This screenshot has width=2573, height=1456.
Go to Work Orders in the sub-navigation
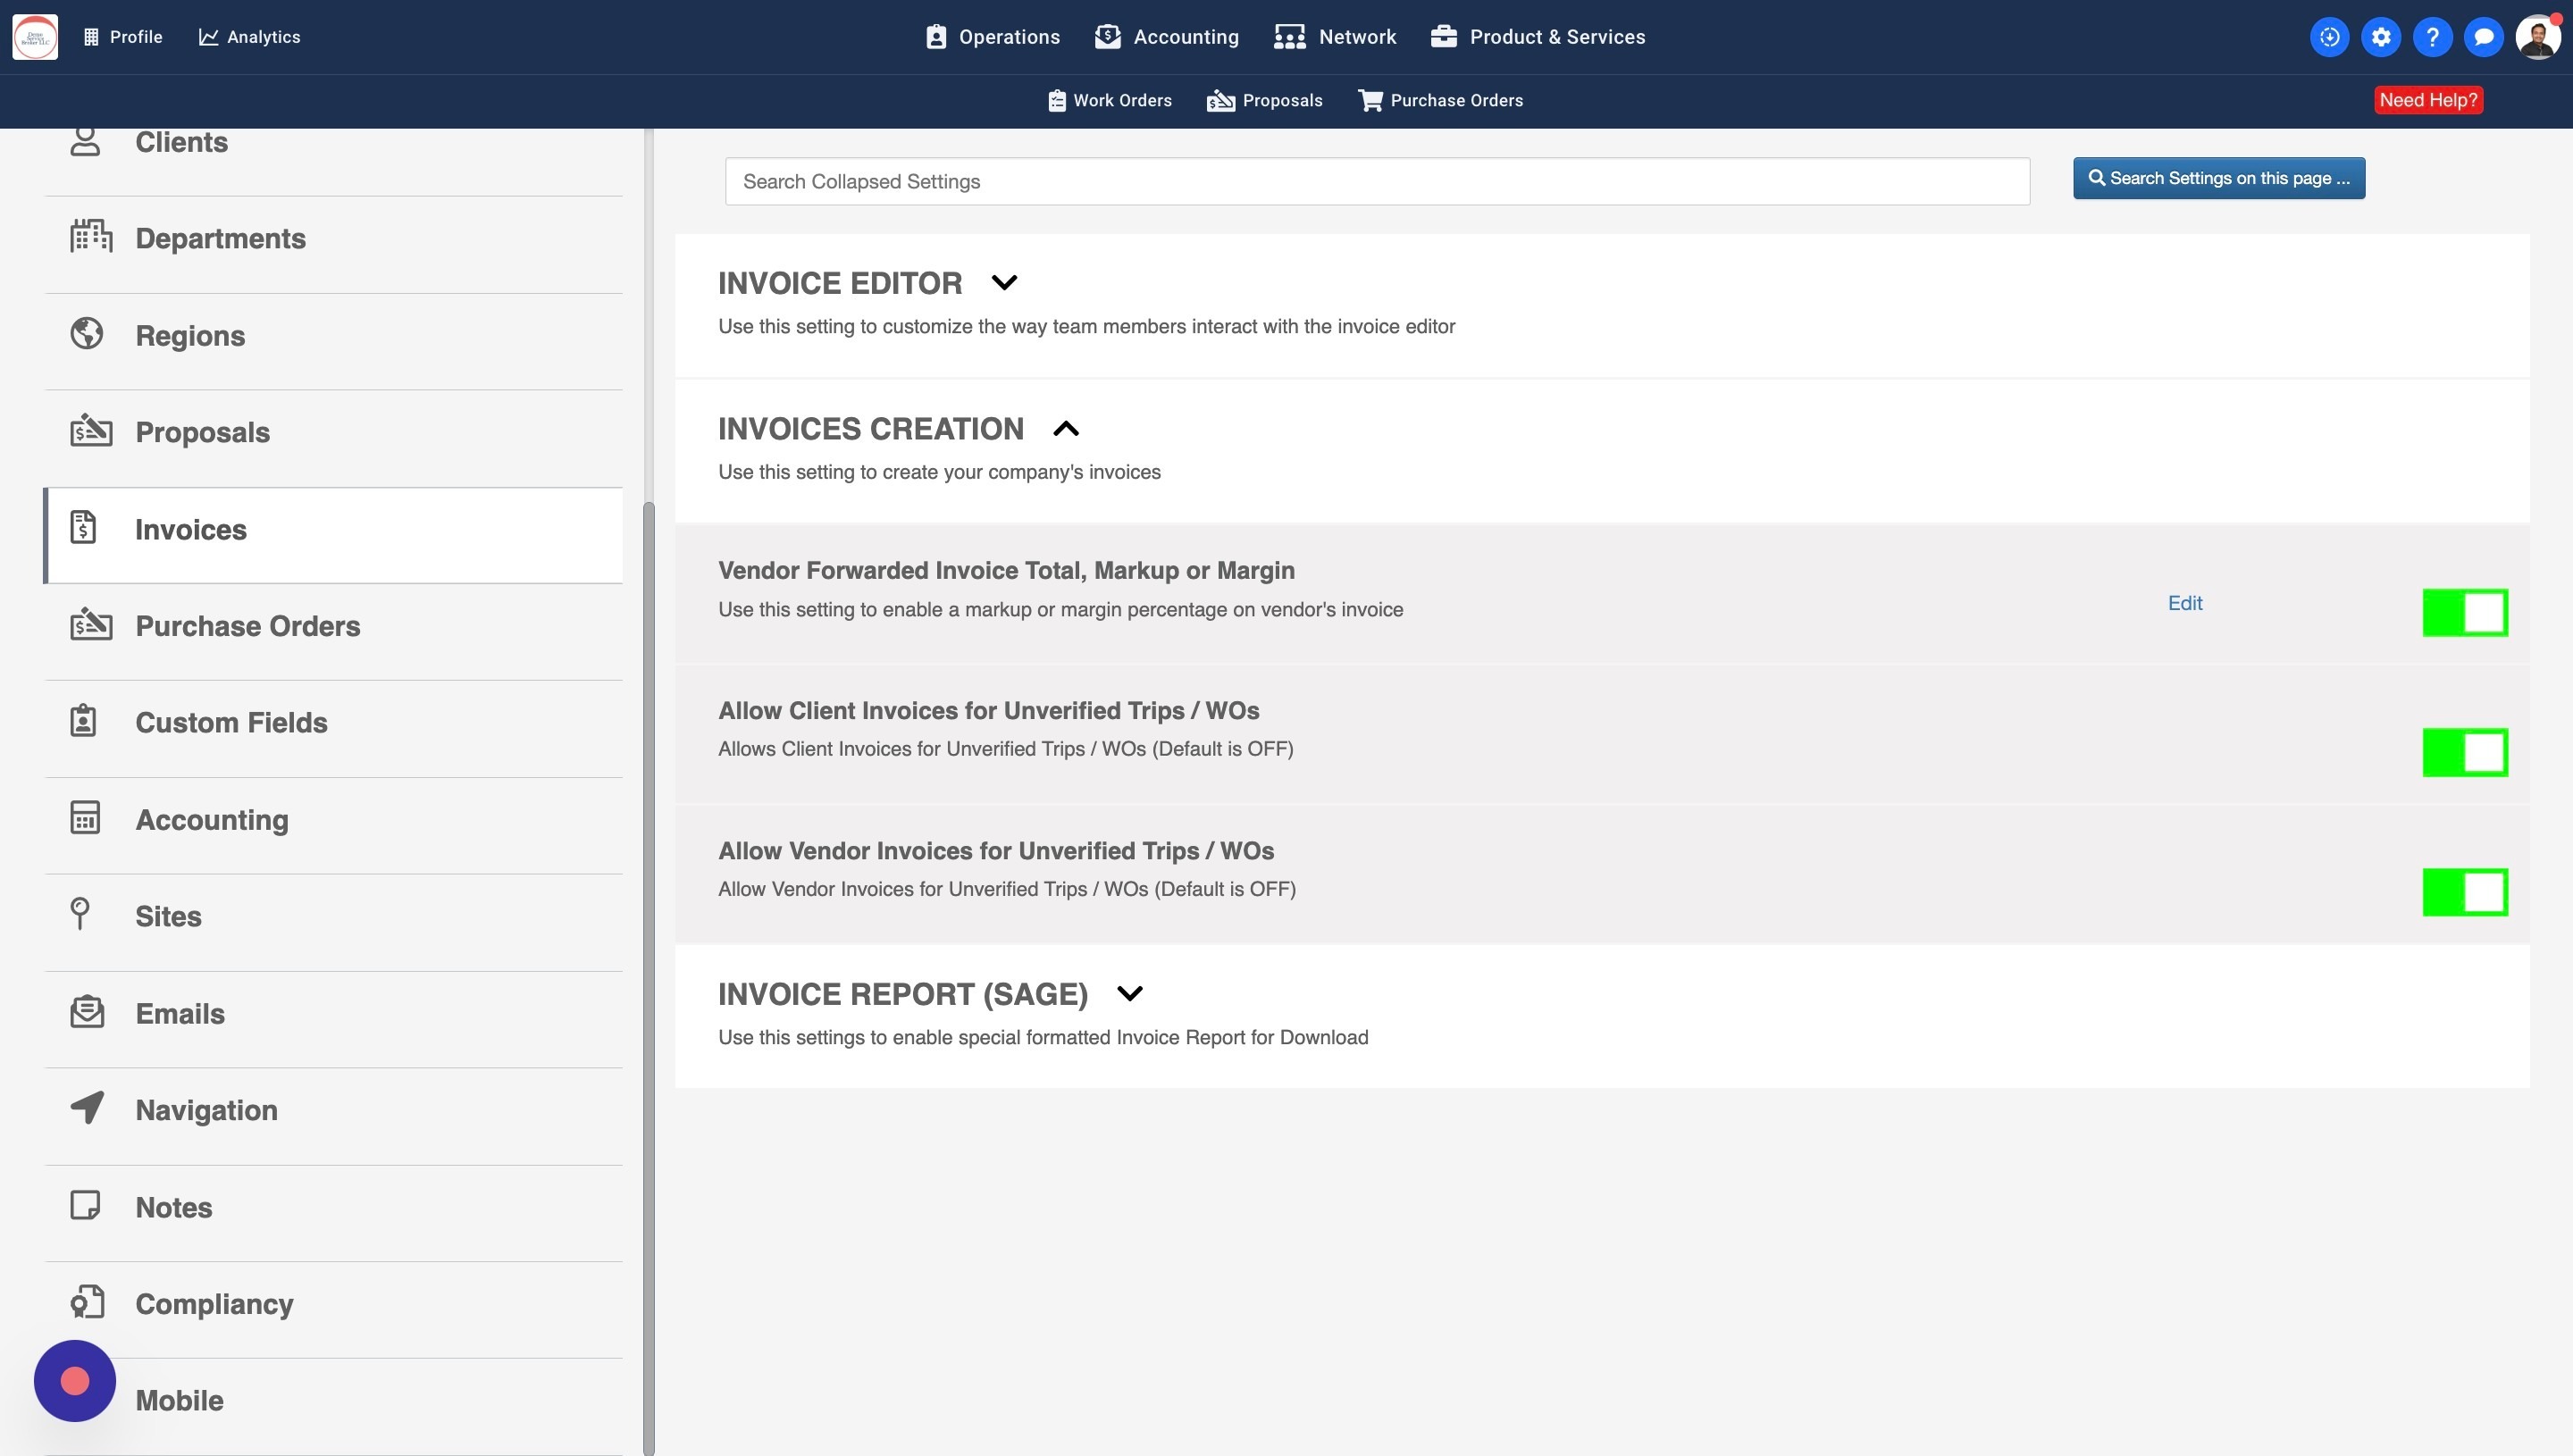point(1110,100)
